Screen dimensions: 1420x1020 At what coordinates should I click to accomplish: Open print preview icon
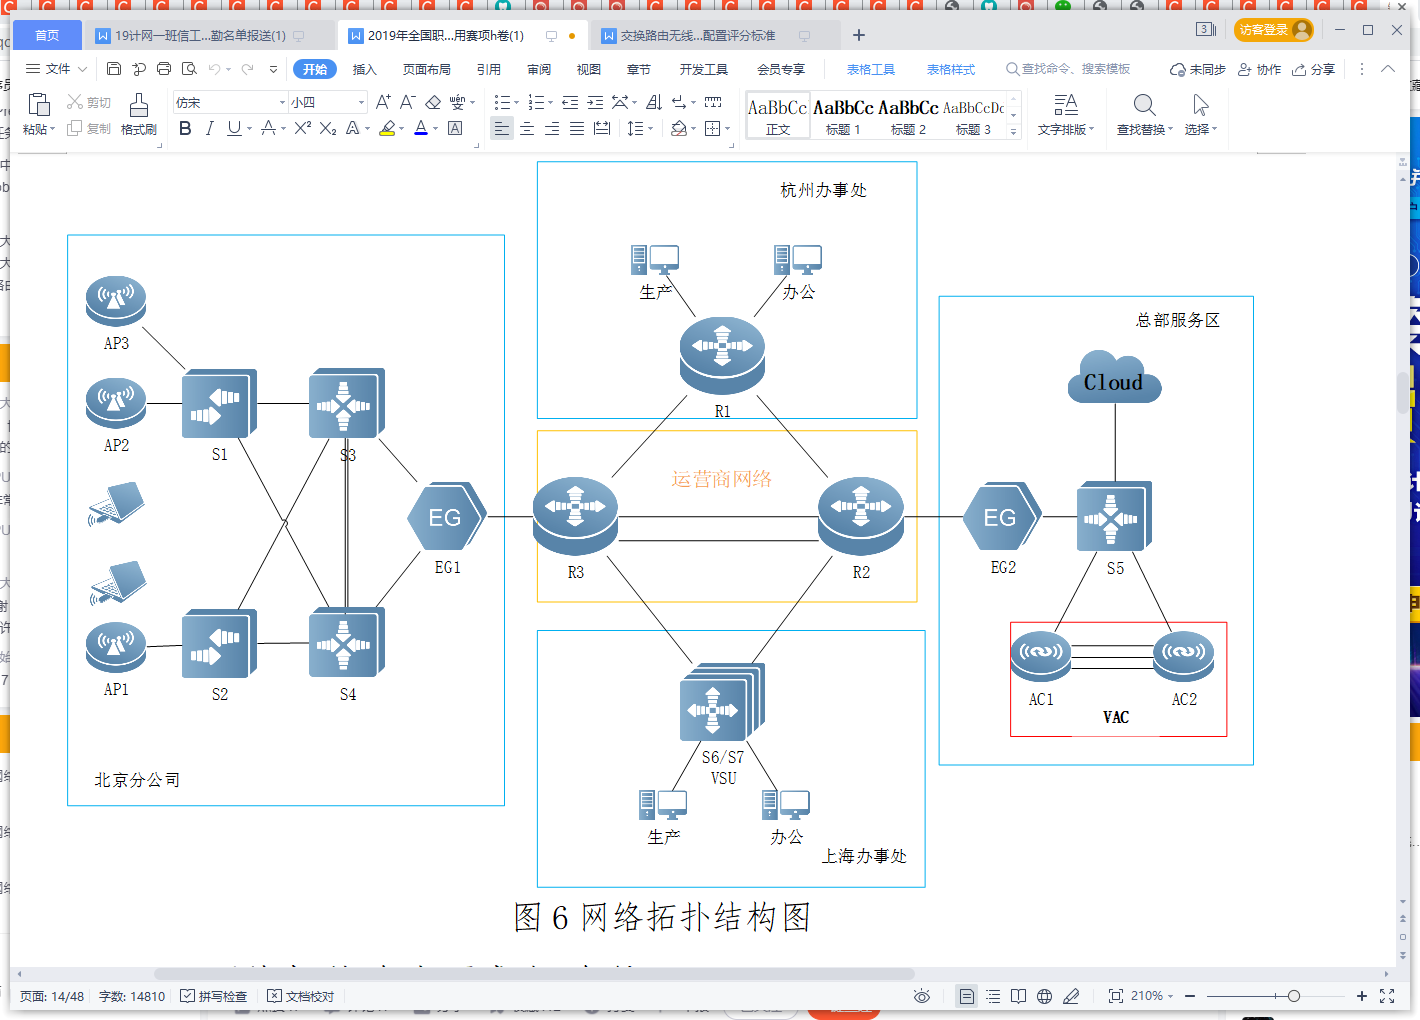pos(189,69)
